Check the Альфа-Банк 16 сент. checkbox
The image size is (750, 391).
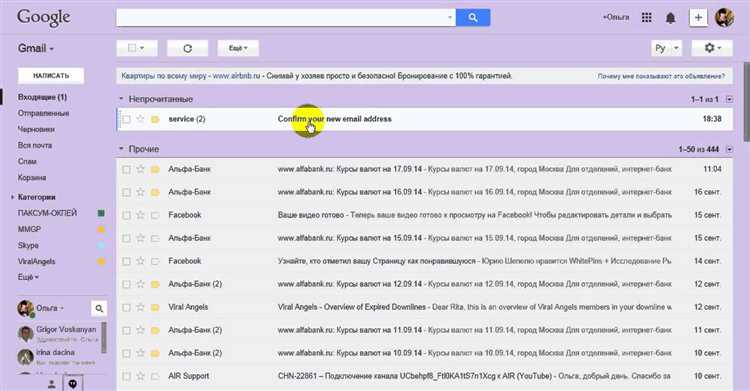coord(126,192)
